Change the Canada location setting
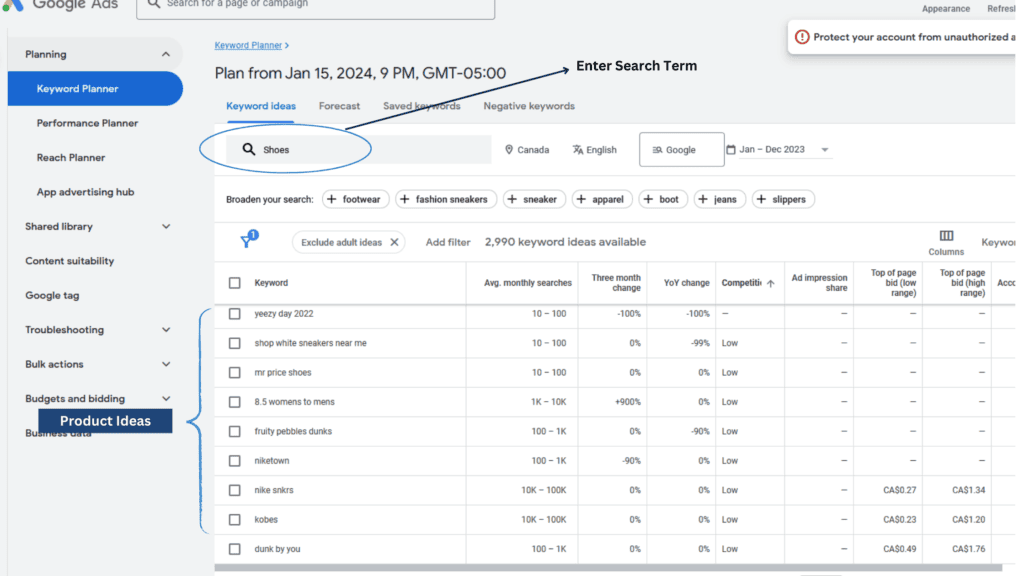The height and width of the screenshot is (576, 1024). [x=527, y=150]
